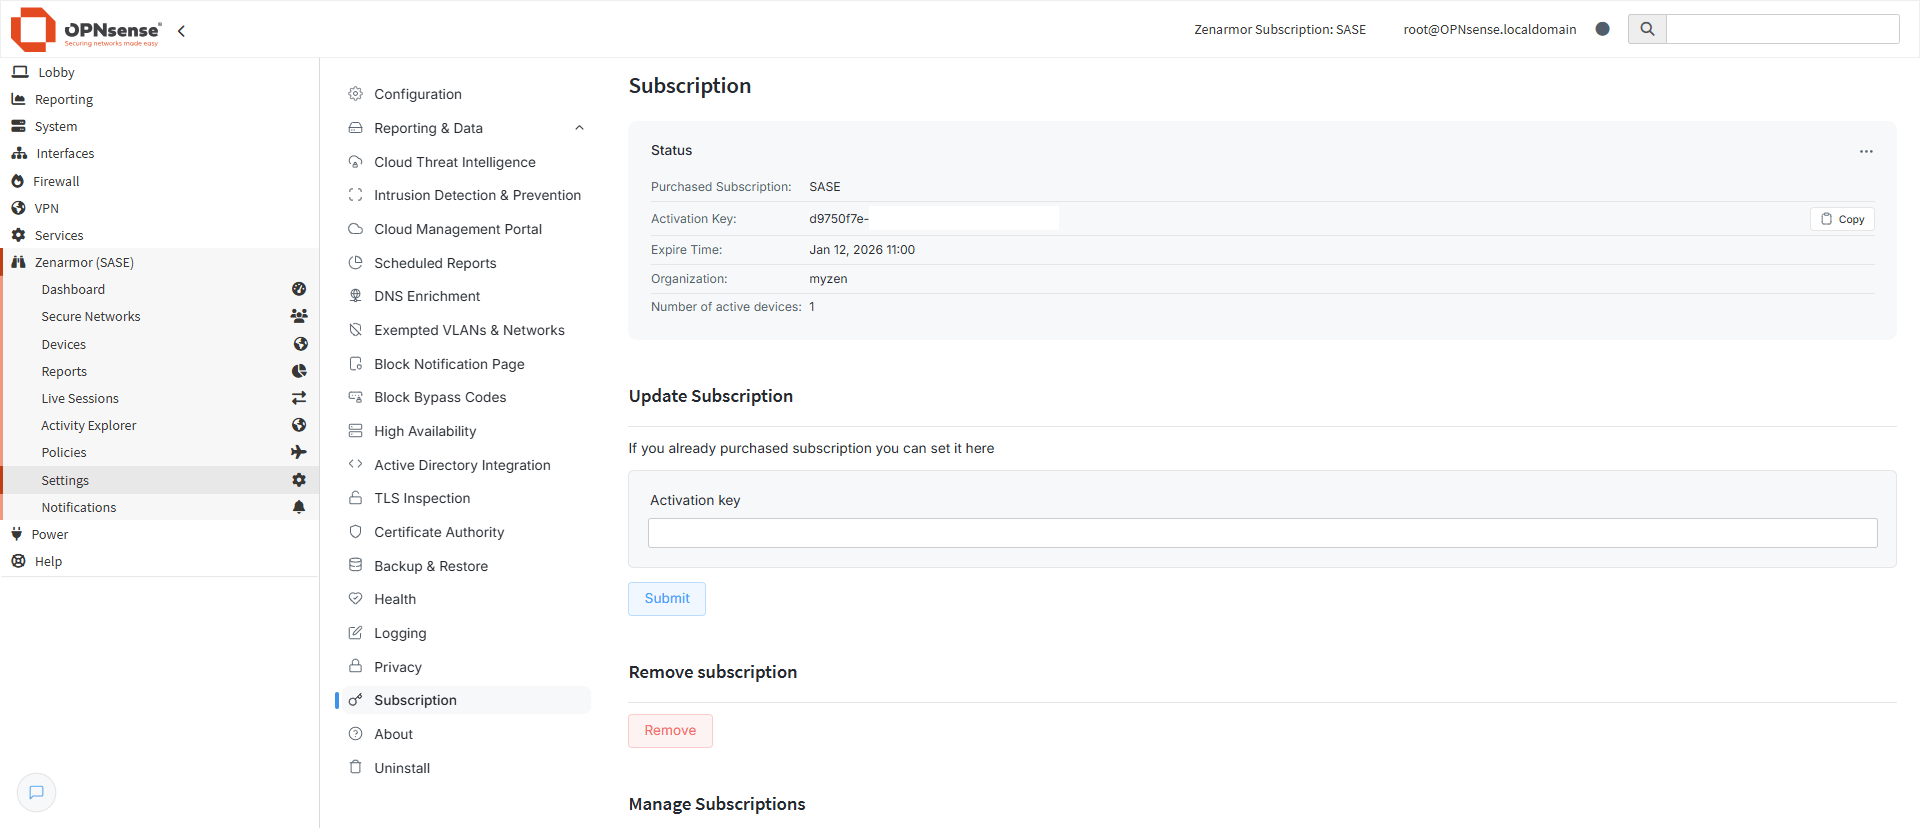Click into the top search field

[x=1783, y=29]
